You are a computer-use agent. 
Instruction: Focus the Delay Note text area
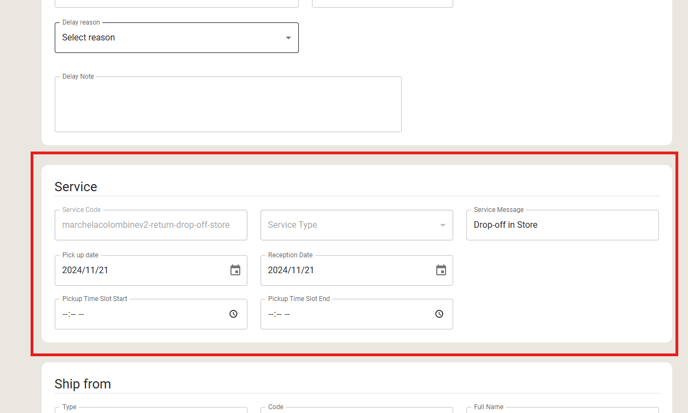coord(228,104)
